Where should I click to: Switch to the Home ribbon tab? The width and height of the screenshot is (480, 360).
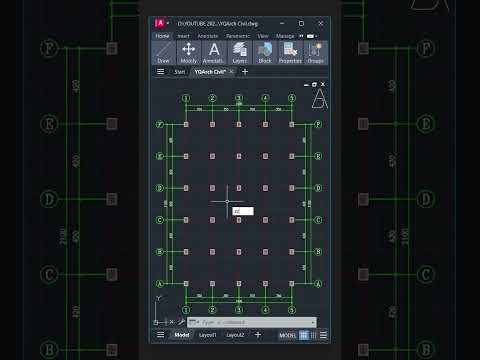coord(162,36)
